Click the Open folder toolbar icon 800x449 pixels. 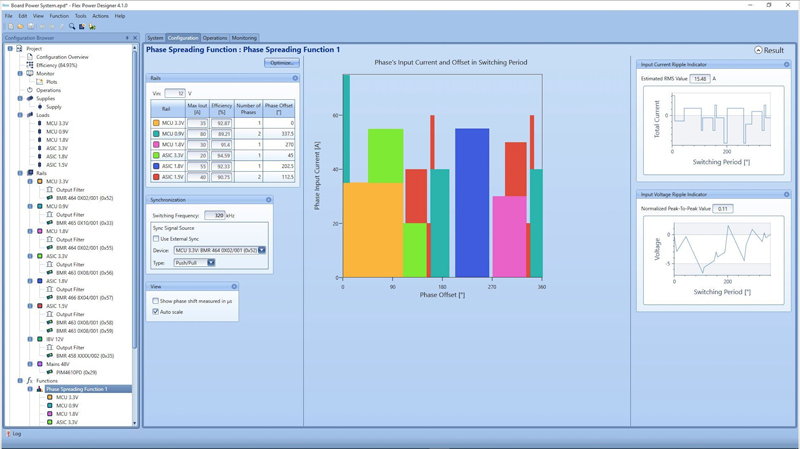coord(21,27)
